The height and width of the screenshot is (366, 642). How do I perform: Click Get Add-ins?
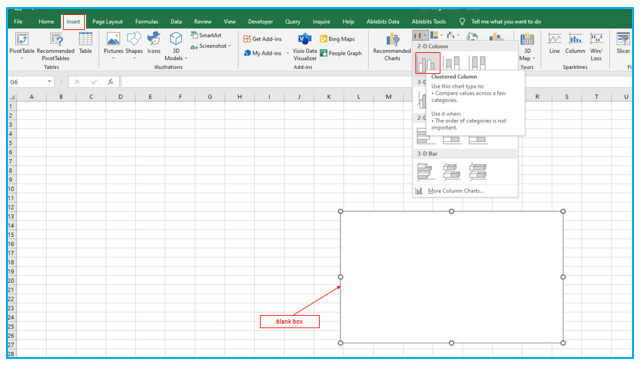(x=262, y=39)
